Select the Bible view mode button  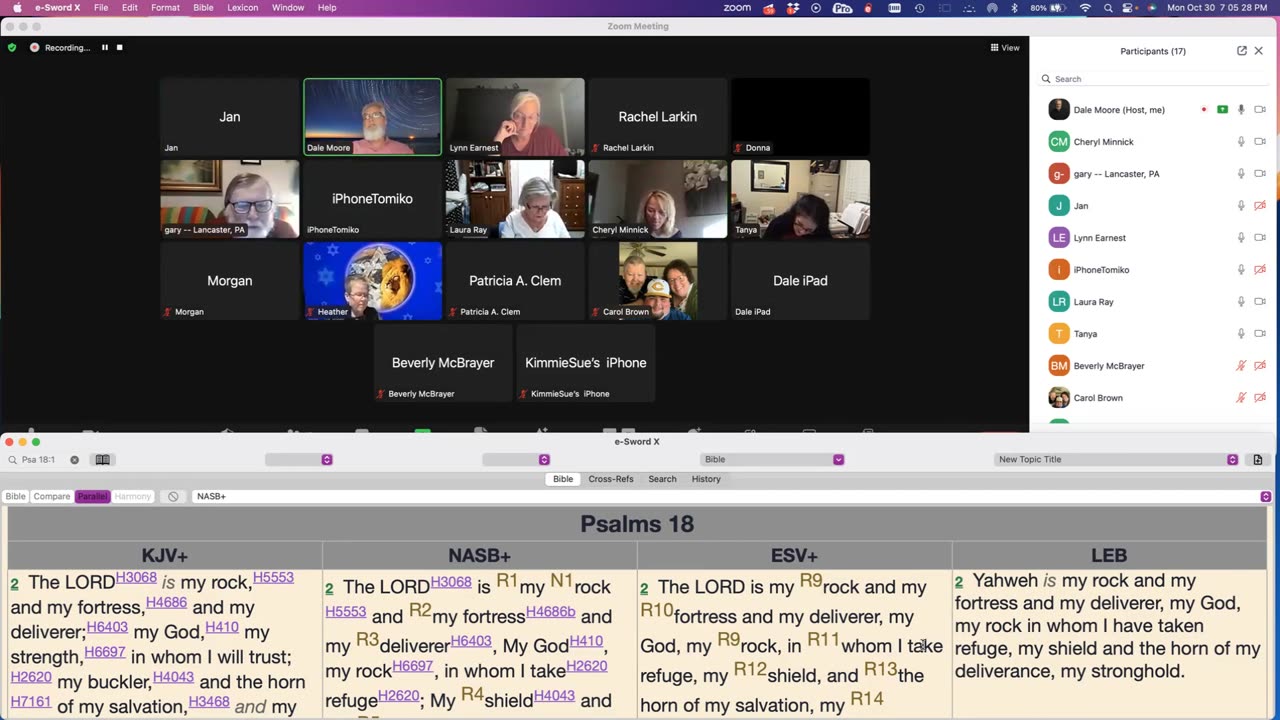[x=16, y=496]
